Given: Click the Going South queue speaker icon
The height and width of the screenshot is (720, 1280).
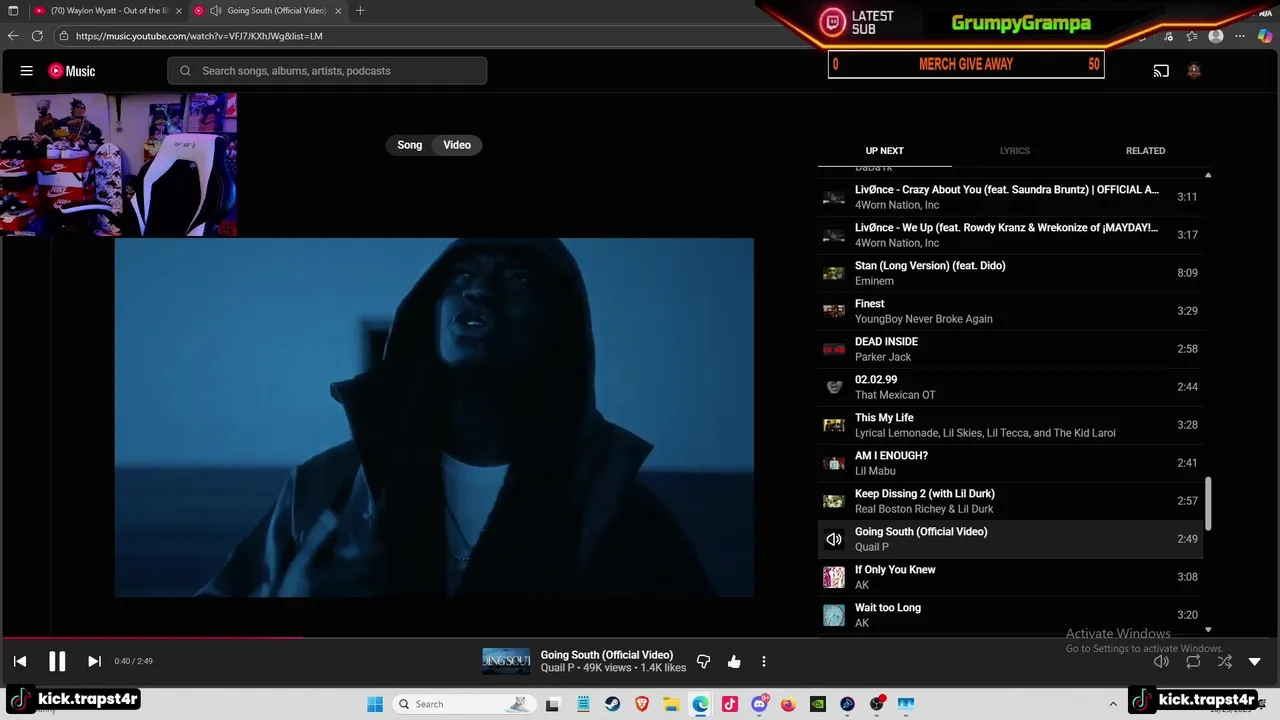Looking at the screenshot, I should 834,539.
